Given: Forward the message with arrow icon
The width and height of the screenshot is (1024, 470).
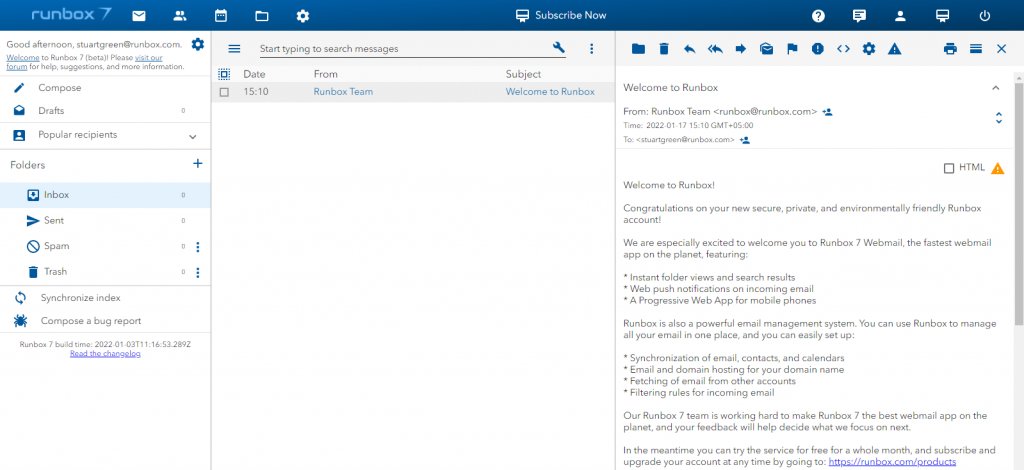Looking at the screenshot, I should tap(741, 48).
